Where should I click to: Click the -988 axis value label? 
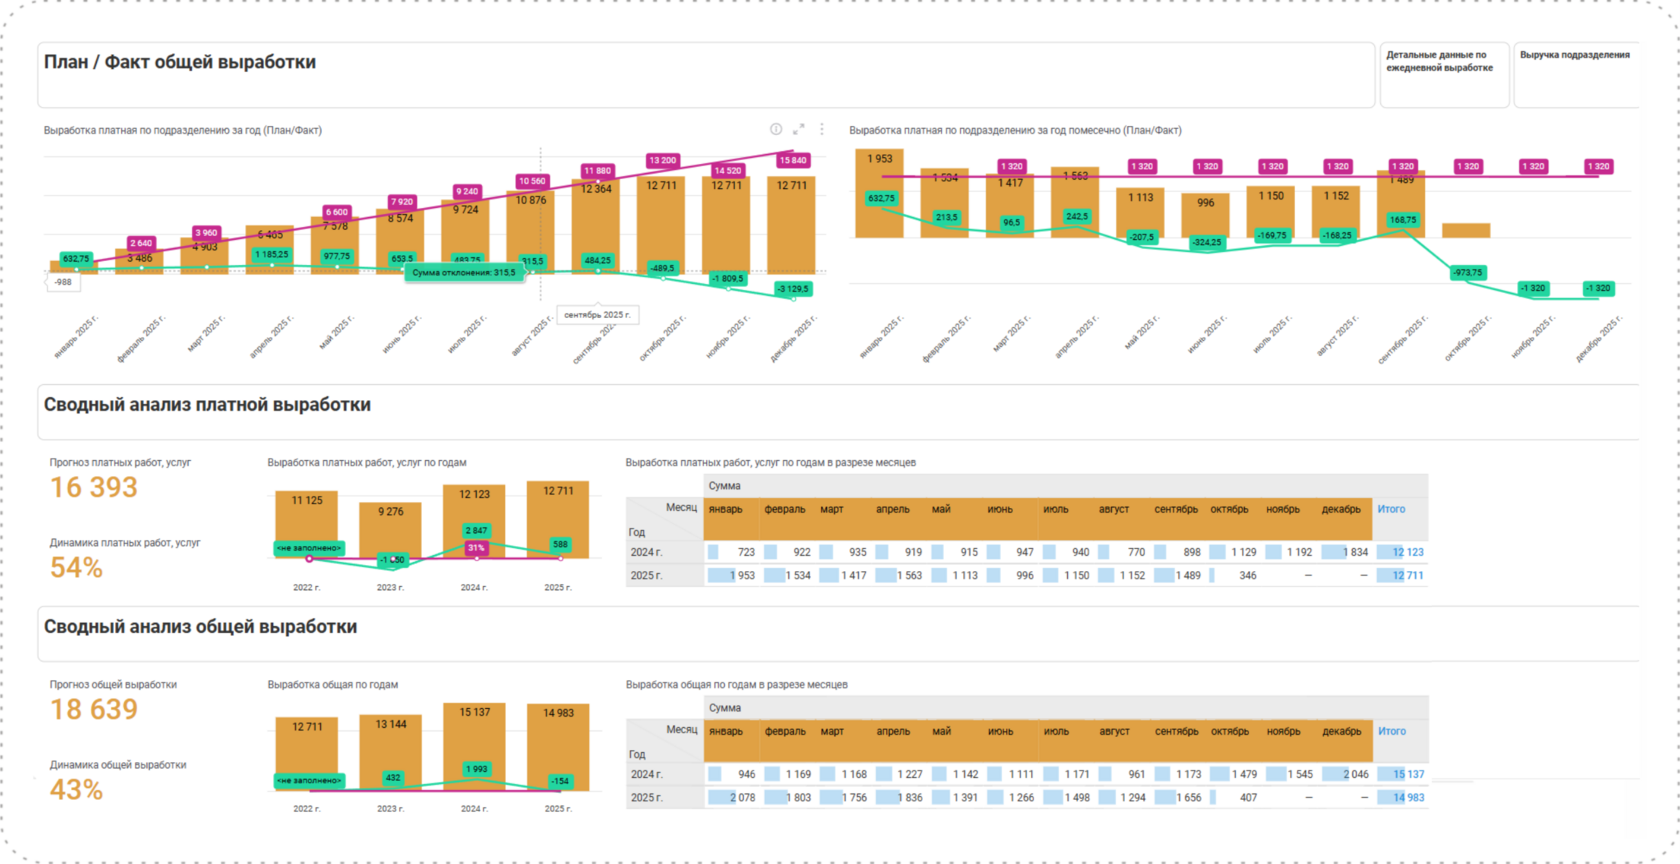click(x=63, y=282)
